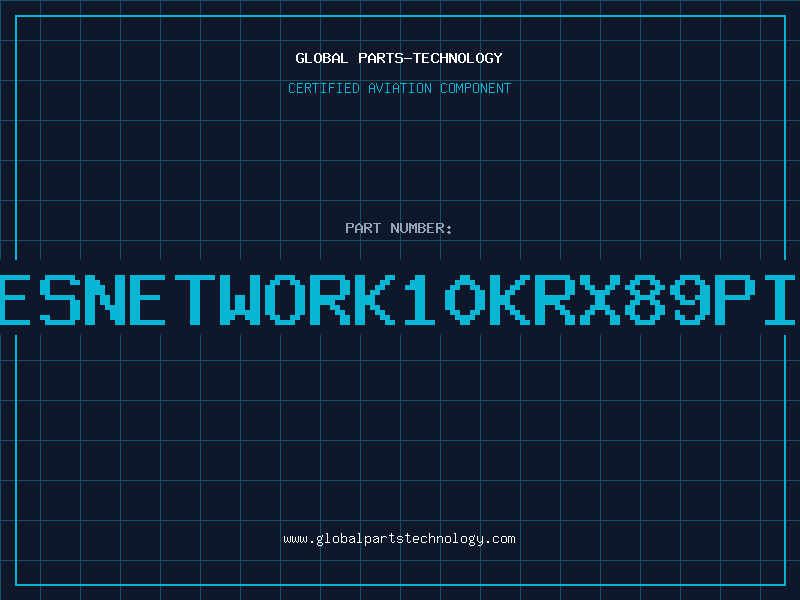Click the GLOBAL PARTS-TECHNOLOGY heading
This screenshot has width=800, height=600.
click(399, 58)
